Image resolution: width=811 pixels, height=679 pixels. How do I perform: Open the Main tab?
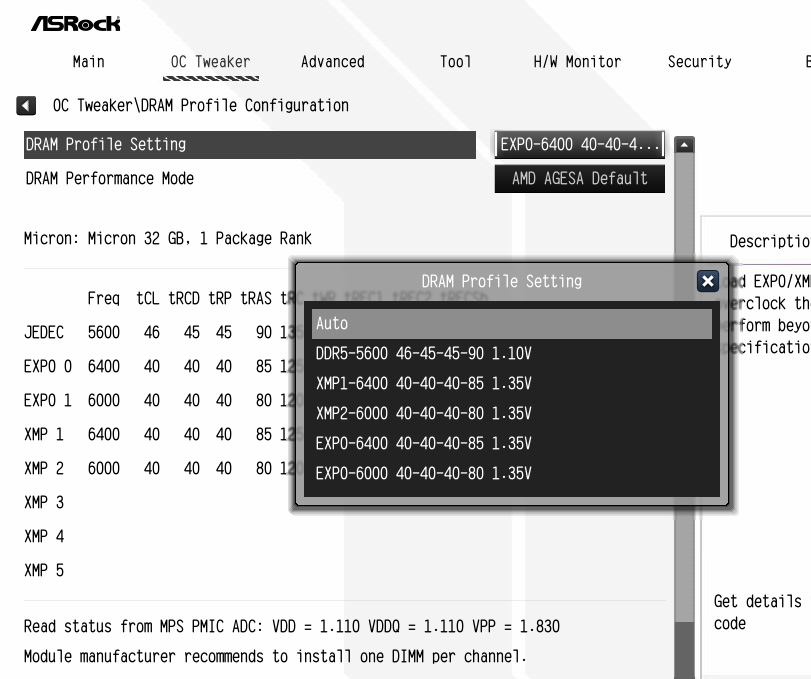click(88, 62)
